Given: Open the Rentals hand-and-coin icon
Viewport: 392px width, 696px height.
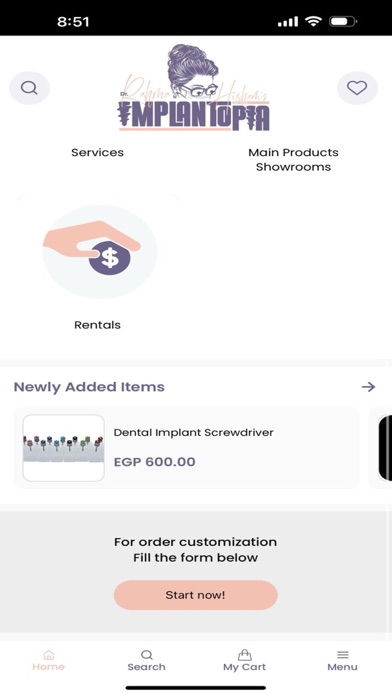Looking at the screenshot, I should pos(100,252).
